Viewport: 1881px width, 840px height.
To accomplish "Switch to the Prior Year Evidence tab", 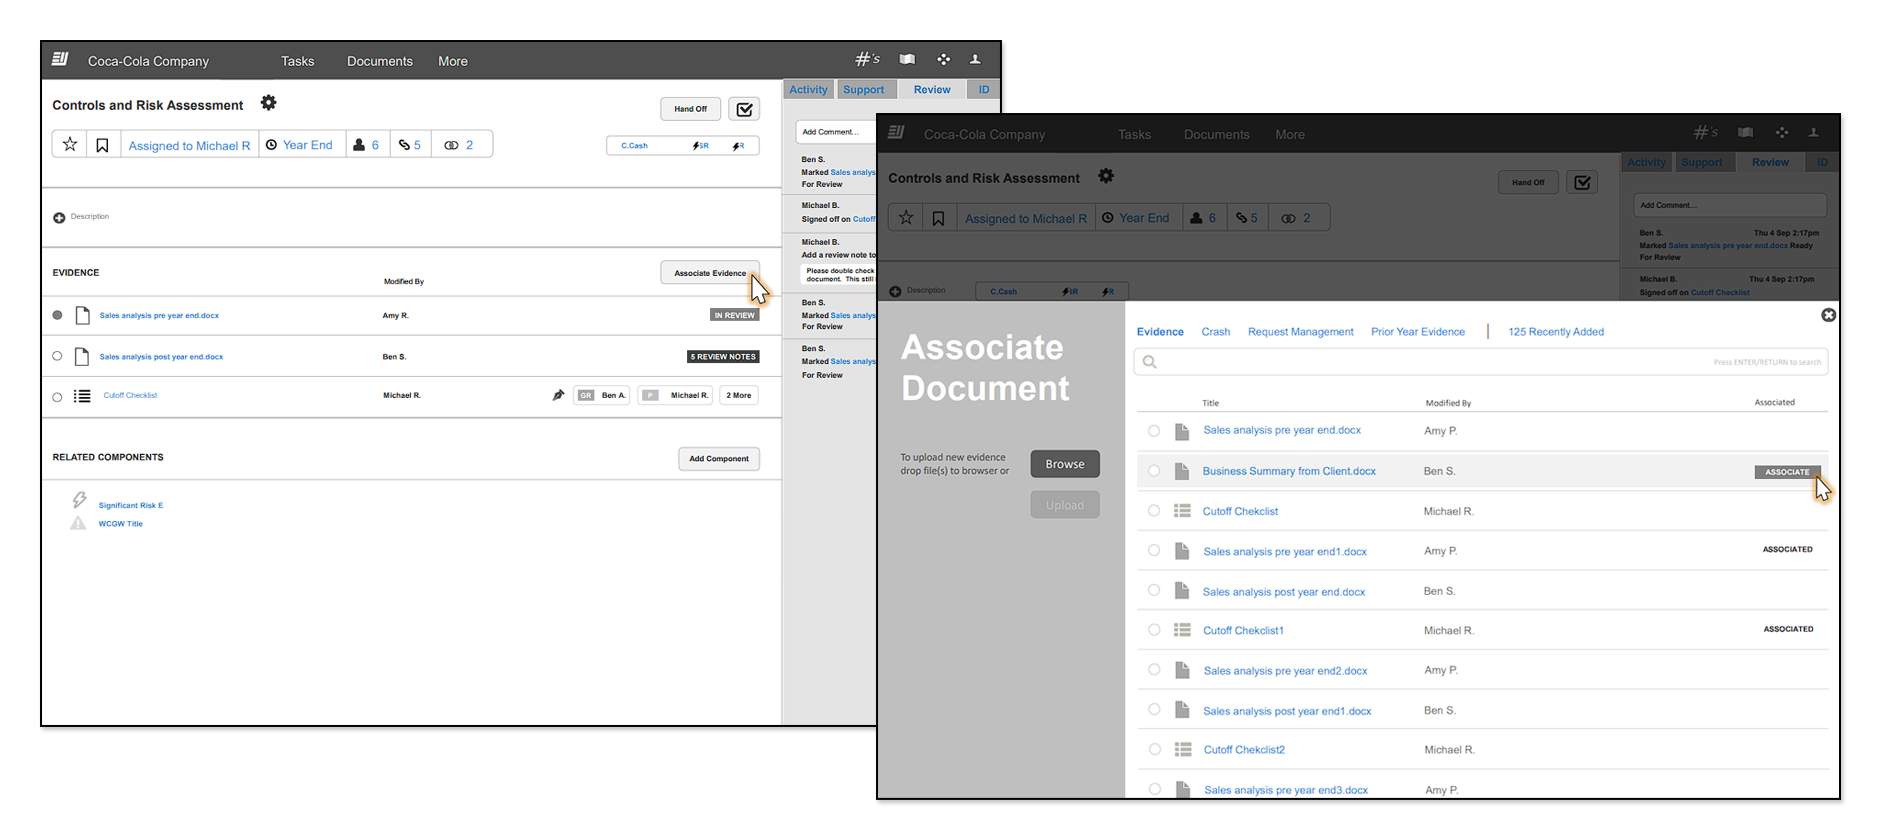I will (1417, 332).
